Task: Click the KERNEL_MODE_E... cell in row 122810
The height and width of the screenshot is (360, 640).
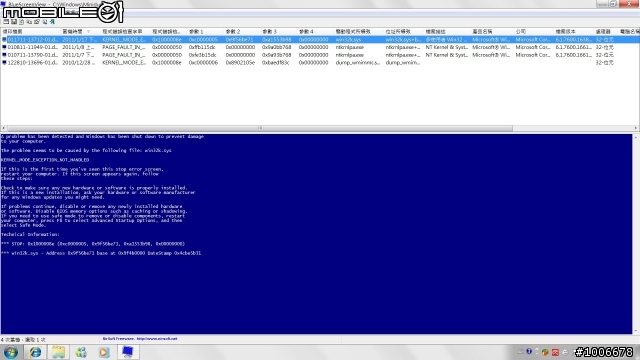Action: click(x=124, y=63)
